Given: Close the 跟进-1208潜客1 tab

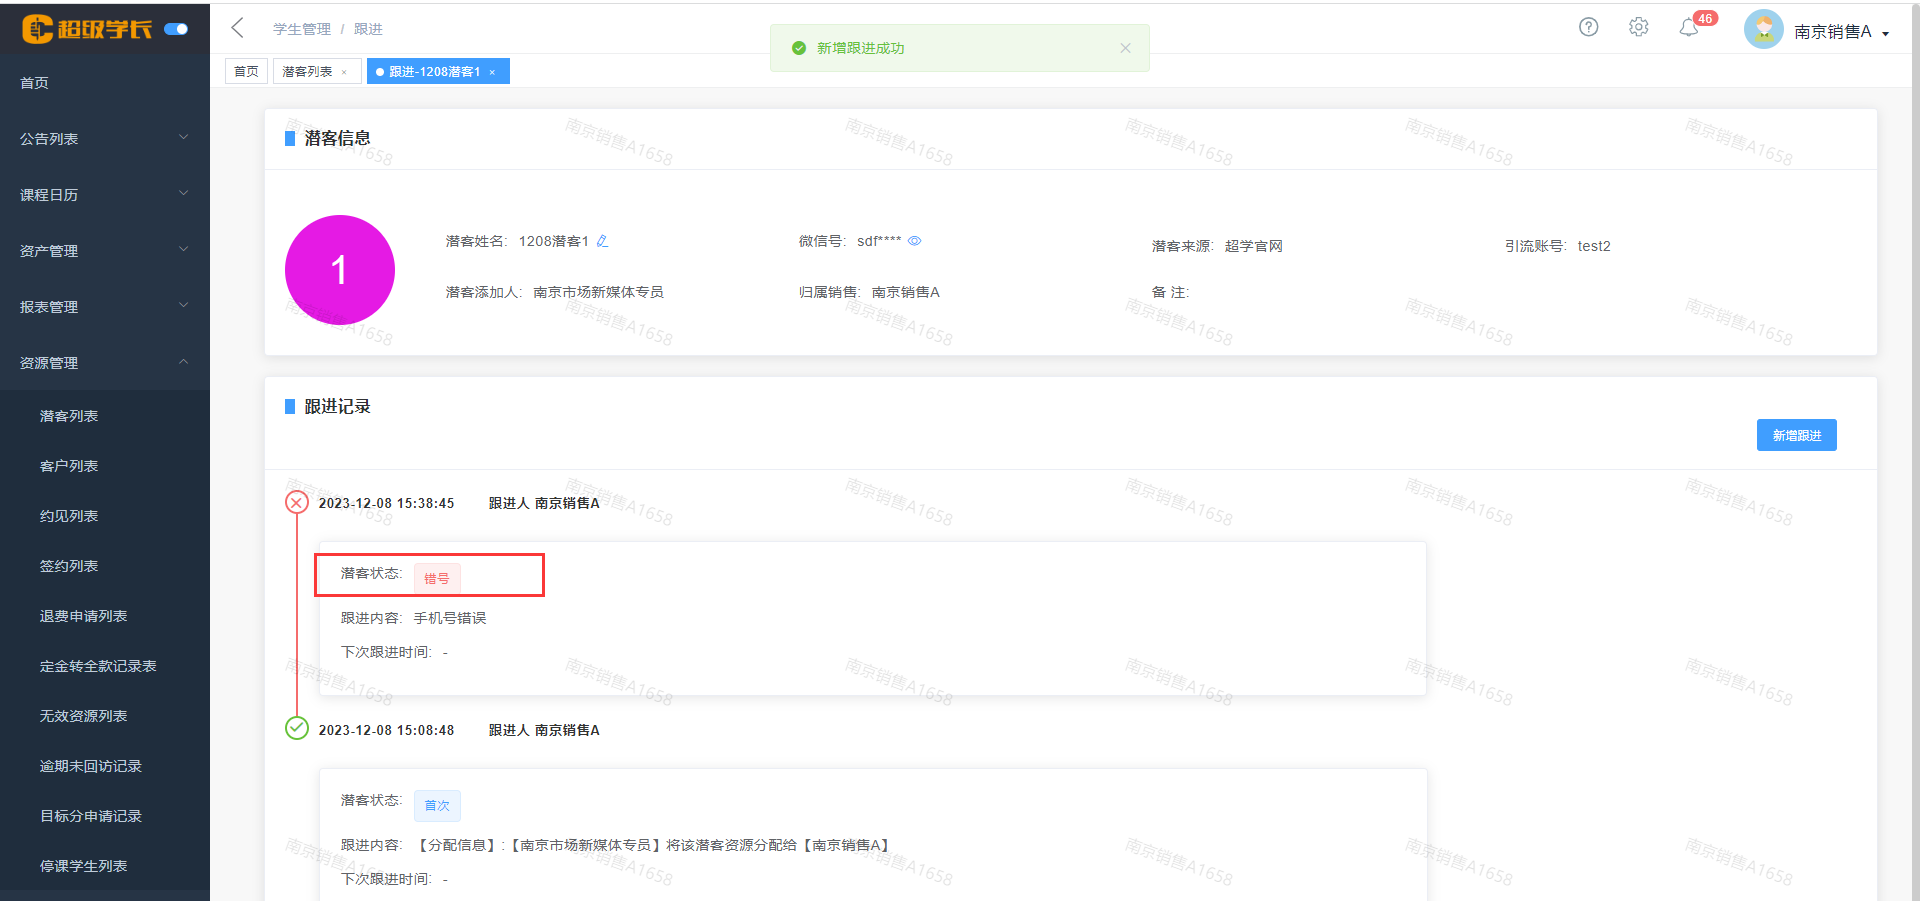Looking at the screenshot, I should point(492,72).
